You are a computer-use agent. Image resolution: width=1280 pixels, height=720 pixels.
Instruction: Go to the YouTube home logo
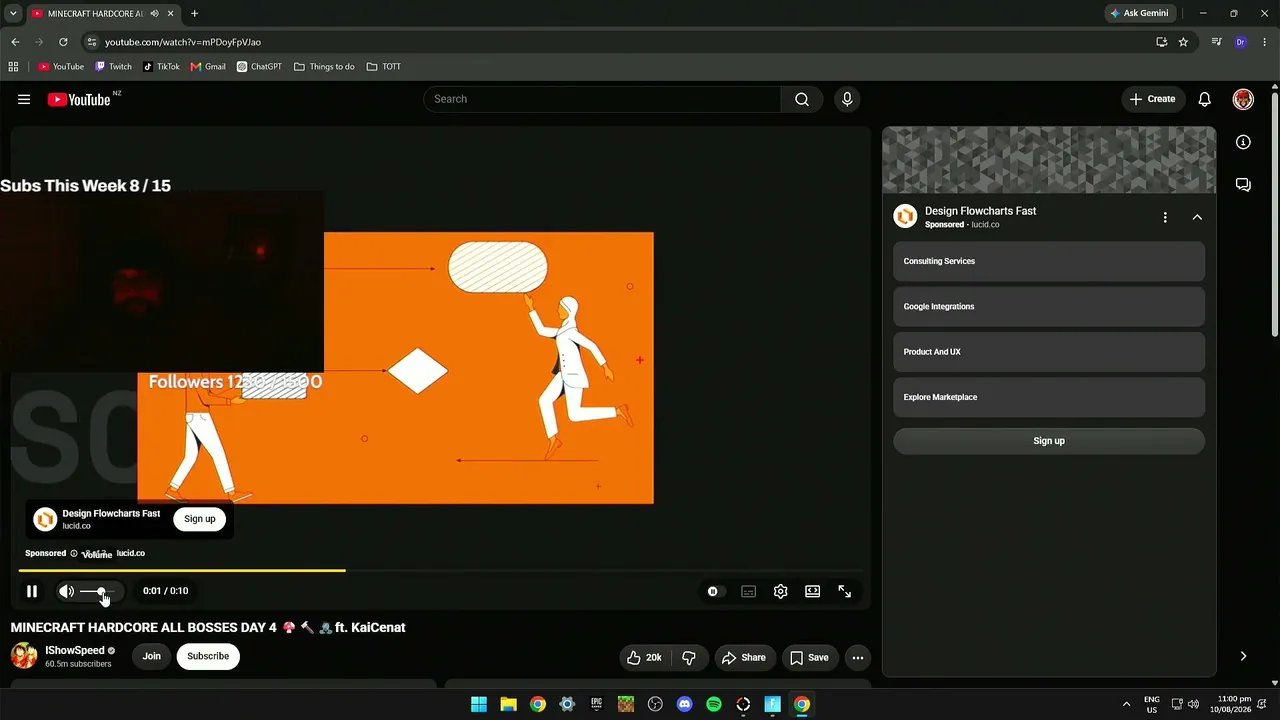[x=79, y=99]
